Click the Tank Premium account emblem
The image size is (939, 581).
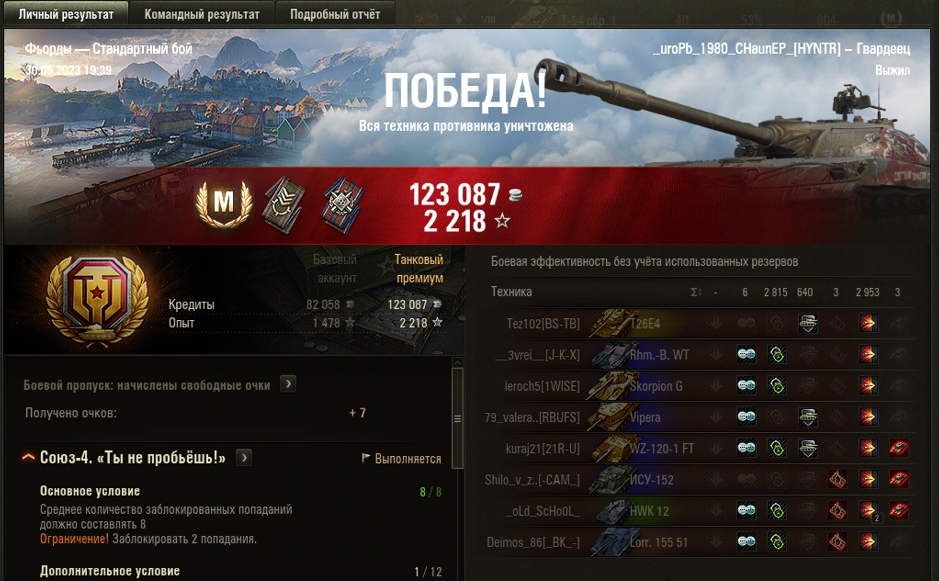coord(97,302)
